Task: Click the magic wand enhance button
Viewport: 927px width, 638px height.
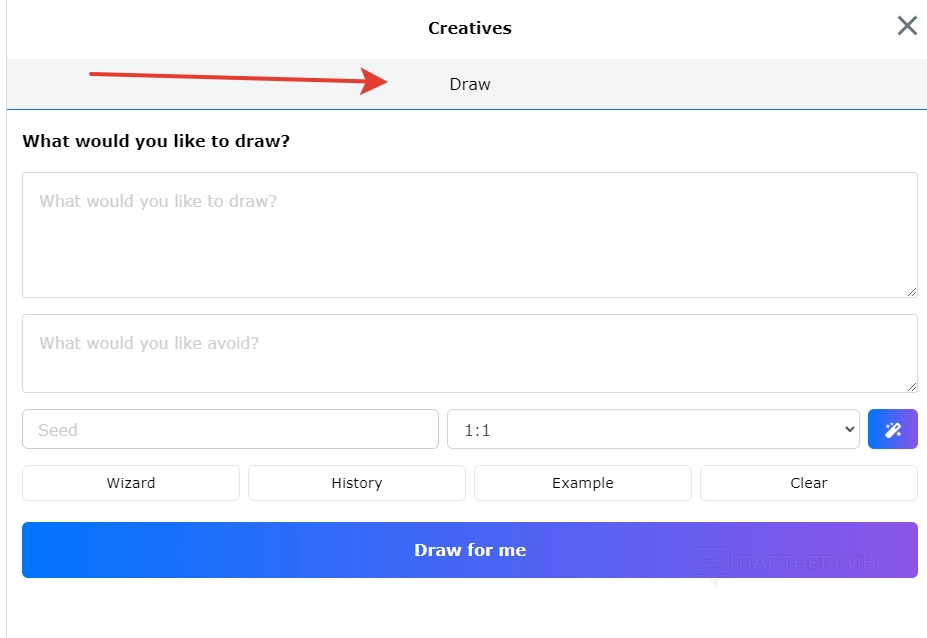Action: pyautogui.click(x=893, y=429)
